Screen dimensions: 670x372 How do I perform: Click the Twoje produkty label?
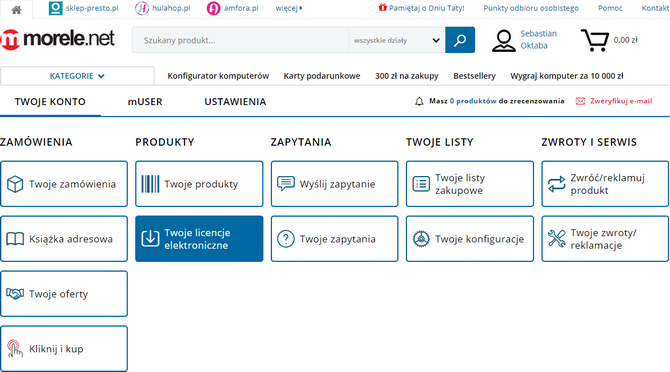201,184
